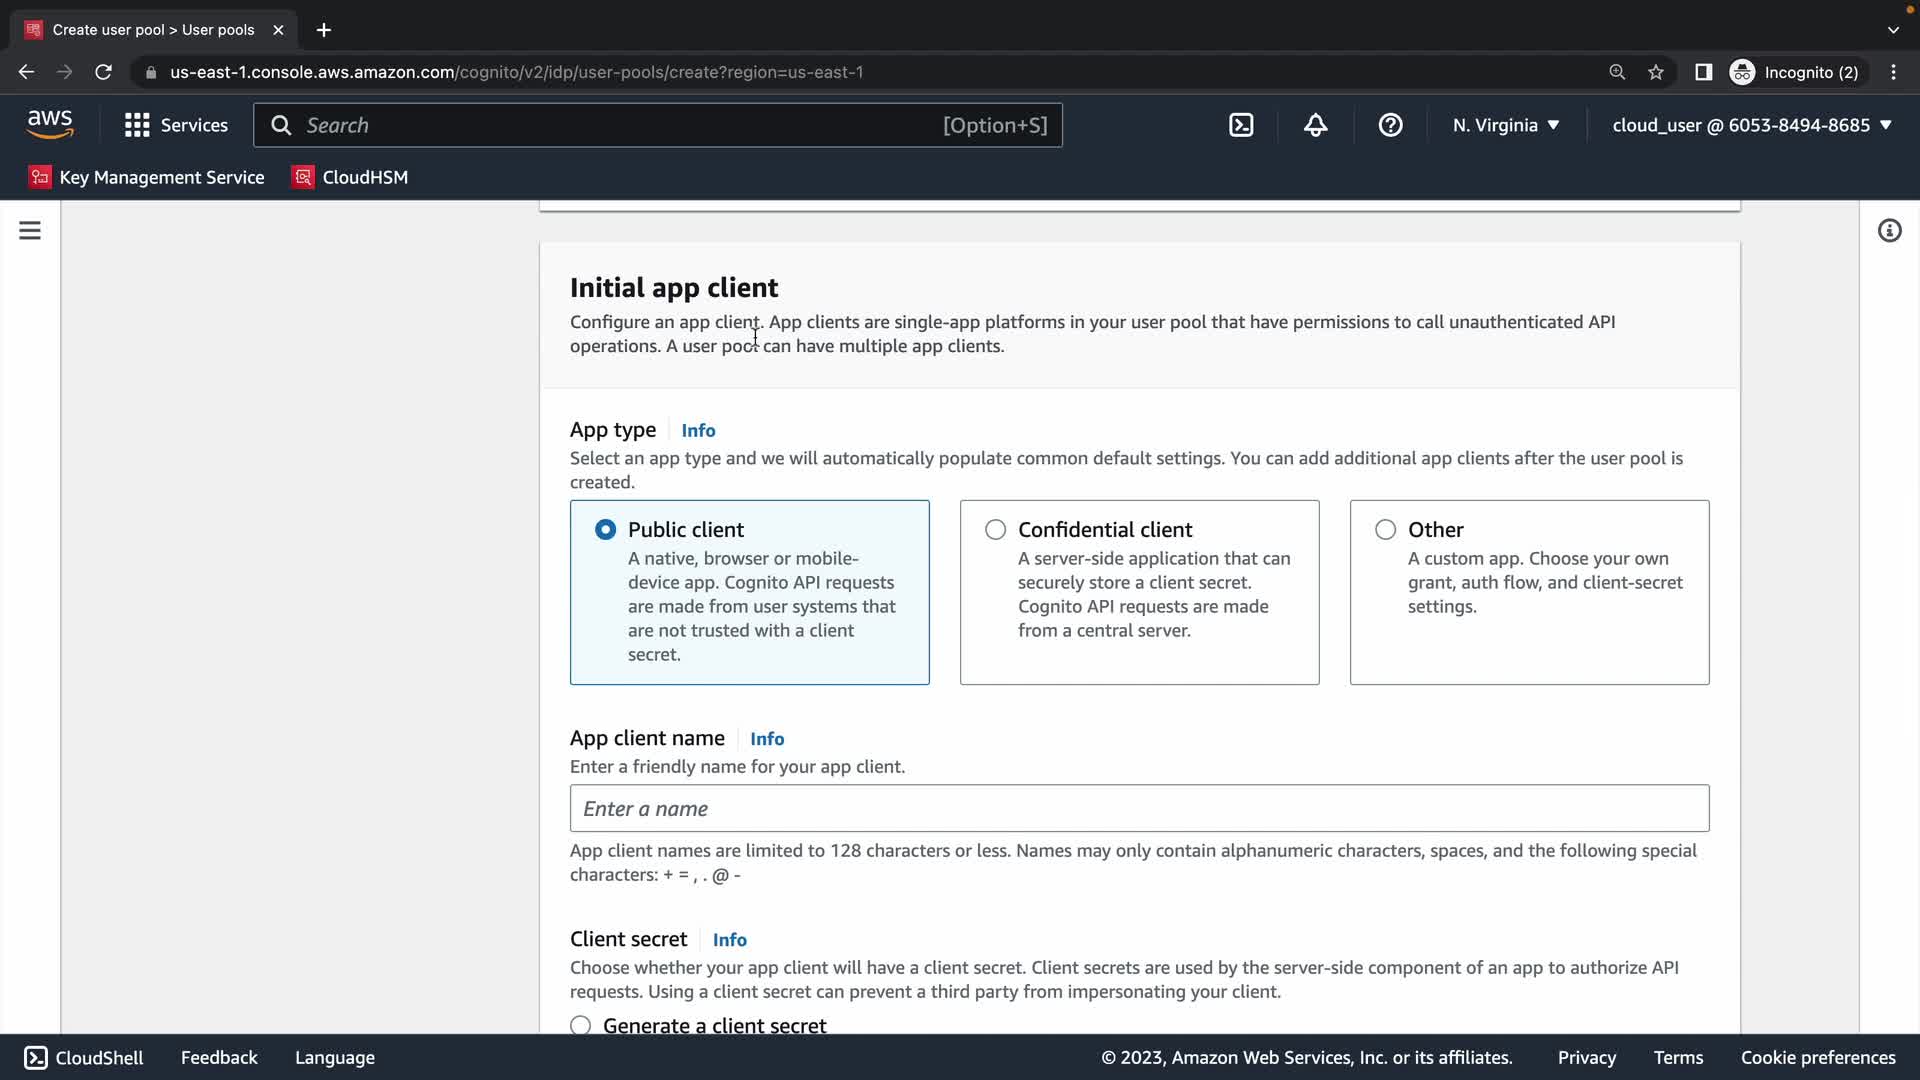1920x1080 pixels.
Task: Choose the Other app type
Action: point(1385,530)
